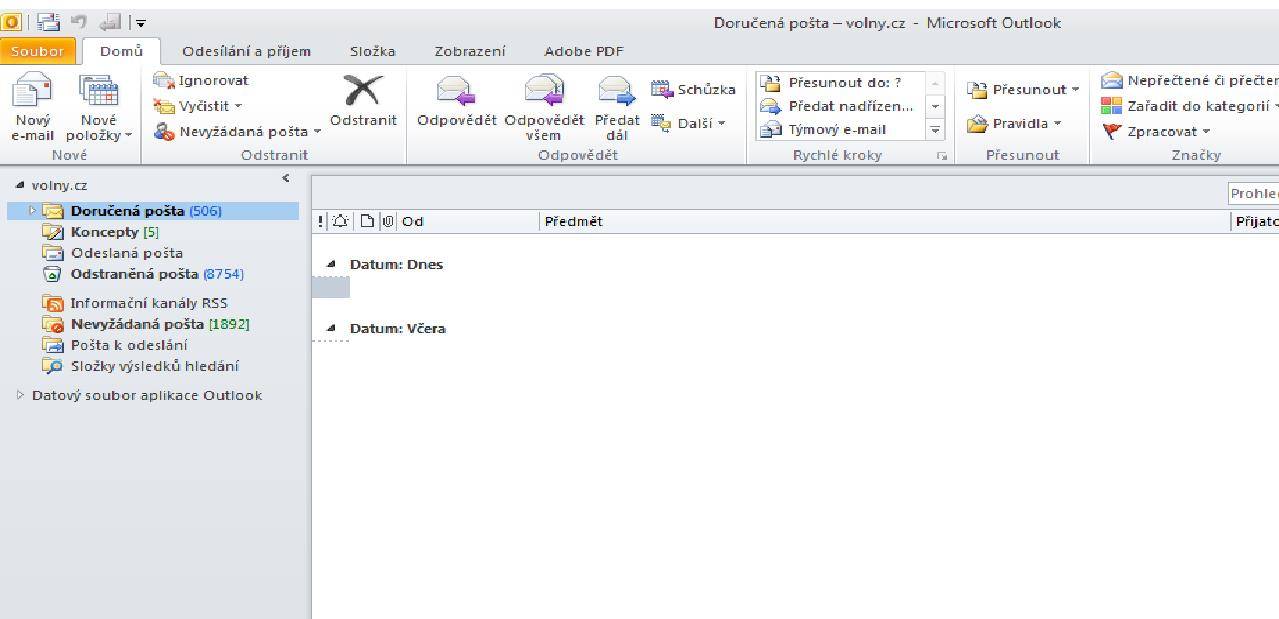The height and width of the screenshot is (619, 1279).
Task: Minimize the navigation pane with the chevron
Action: tap(286, 178)
